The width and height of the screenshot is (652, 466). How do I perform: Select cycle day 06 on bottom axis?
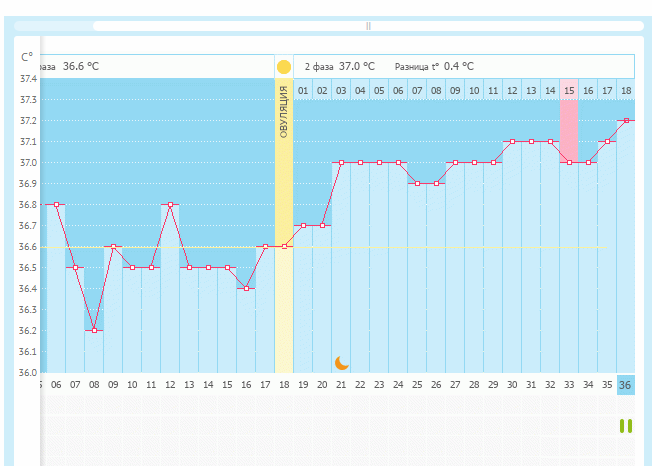[x=56, y=384]
